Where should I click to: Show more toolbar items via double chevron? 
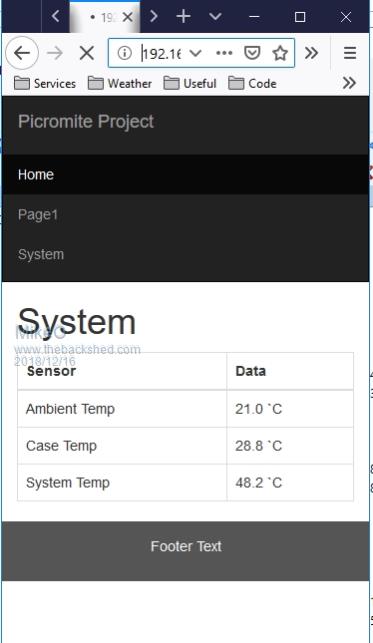click(312, 53)
